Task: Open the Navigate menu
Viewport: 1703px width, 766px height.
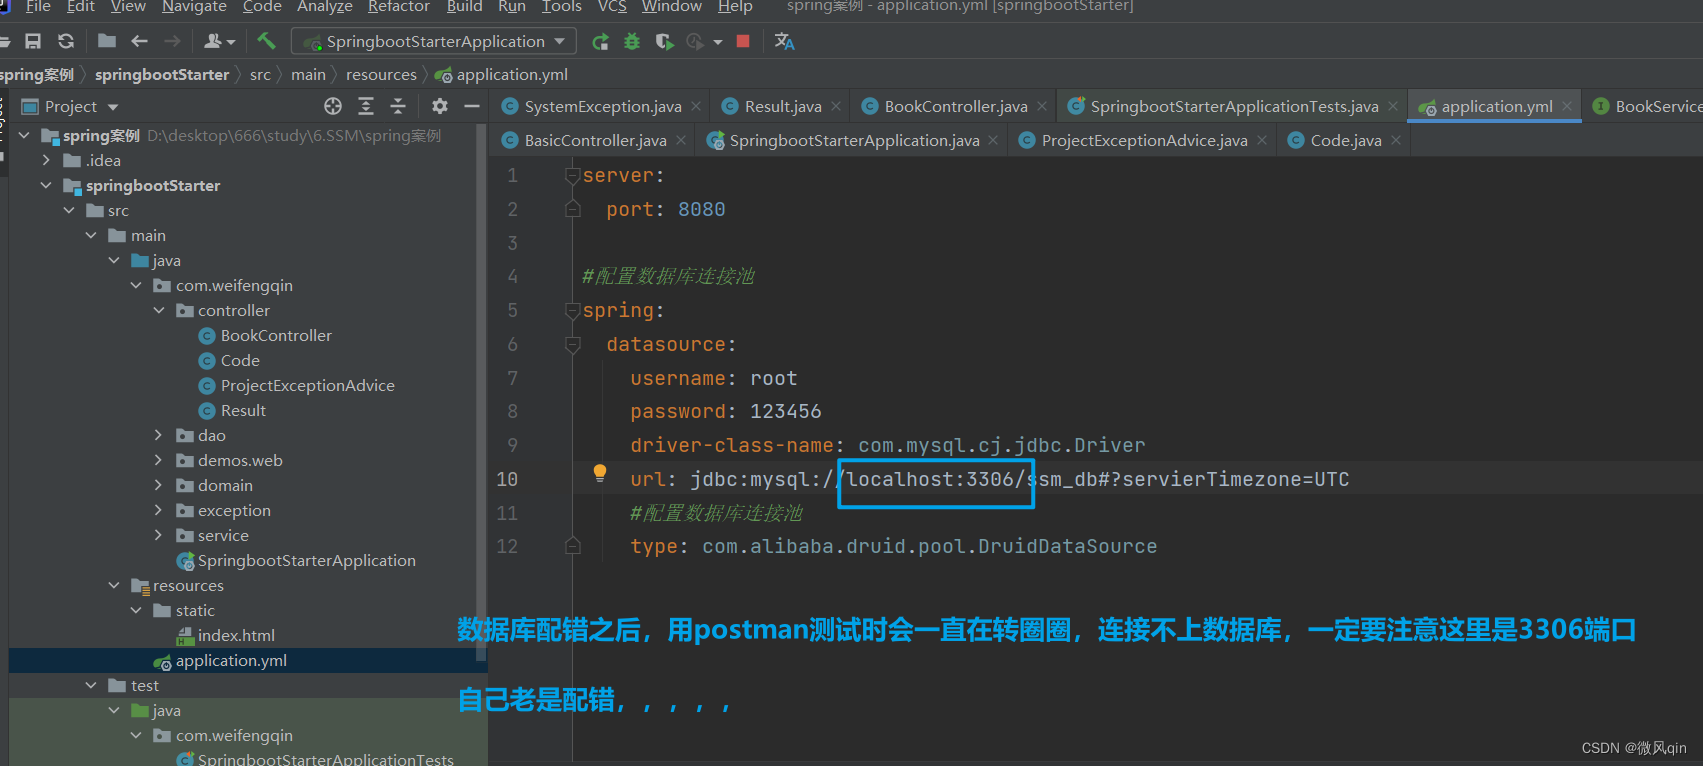Action: click(x=194, y=7)
